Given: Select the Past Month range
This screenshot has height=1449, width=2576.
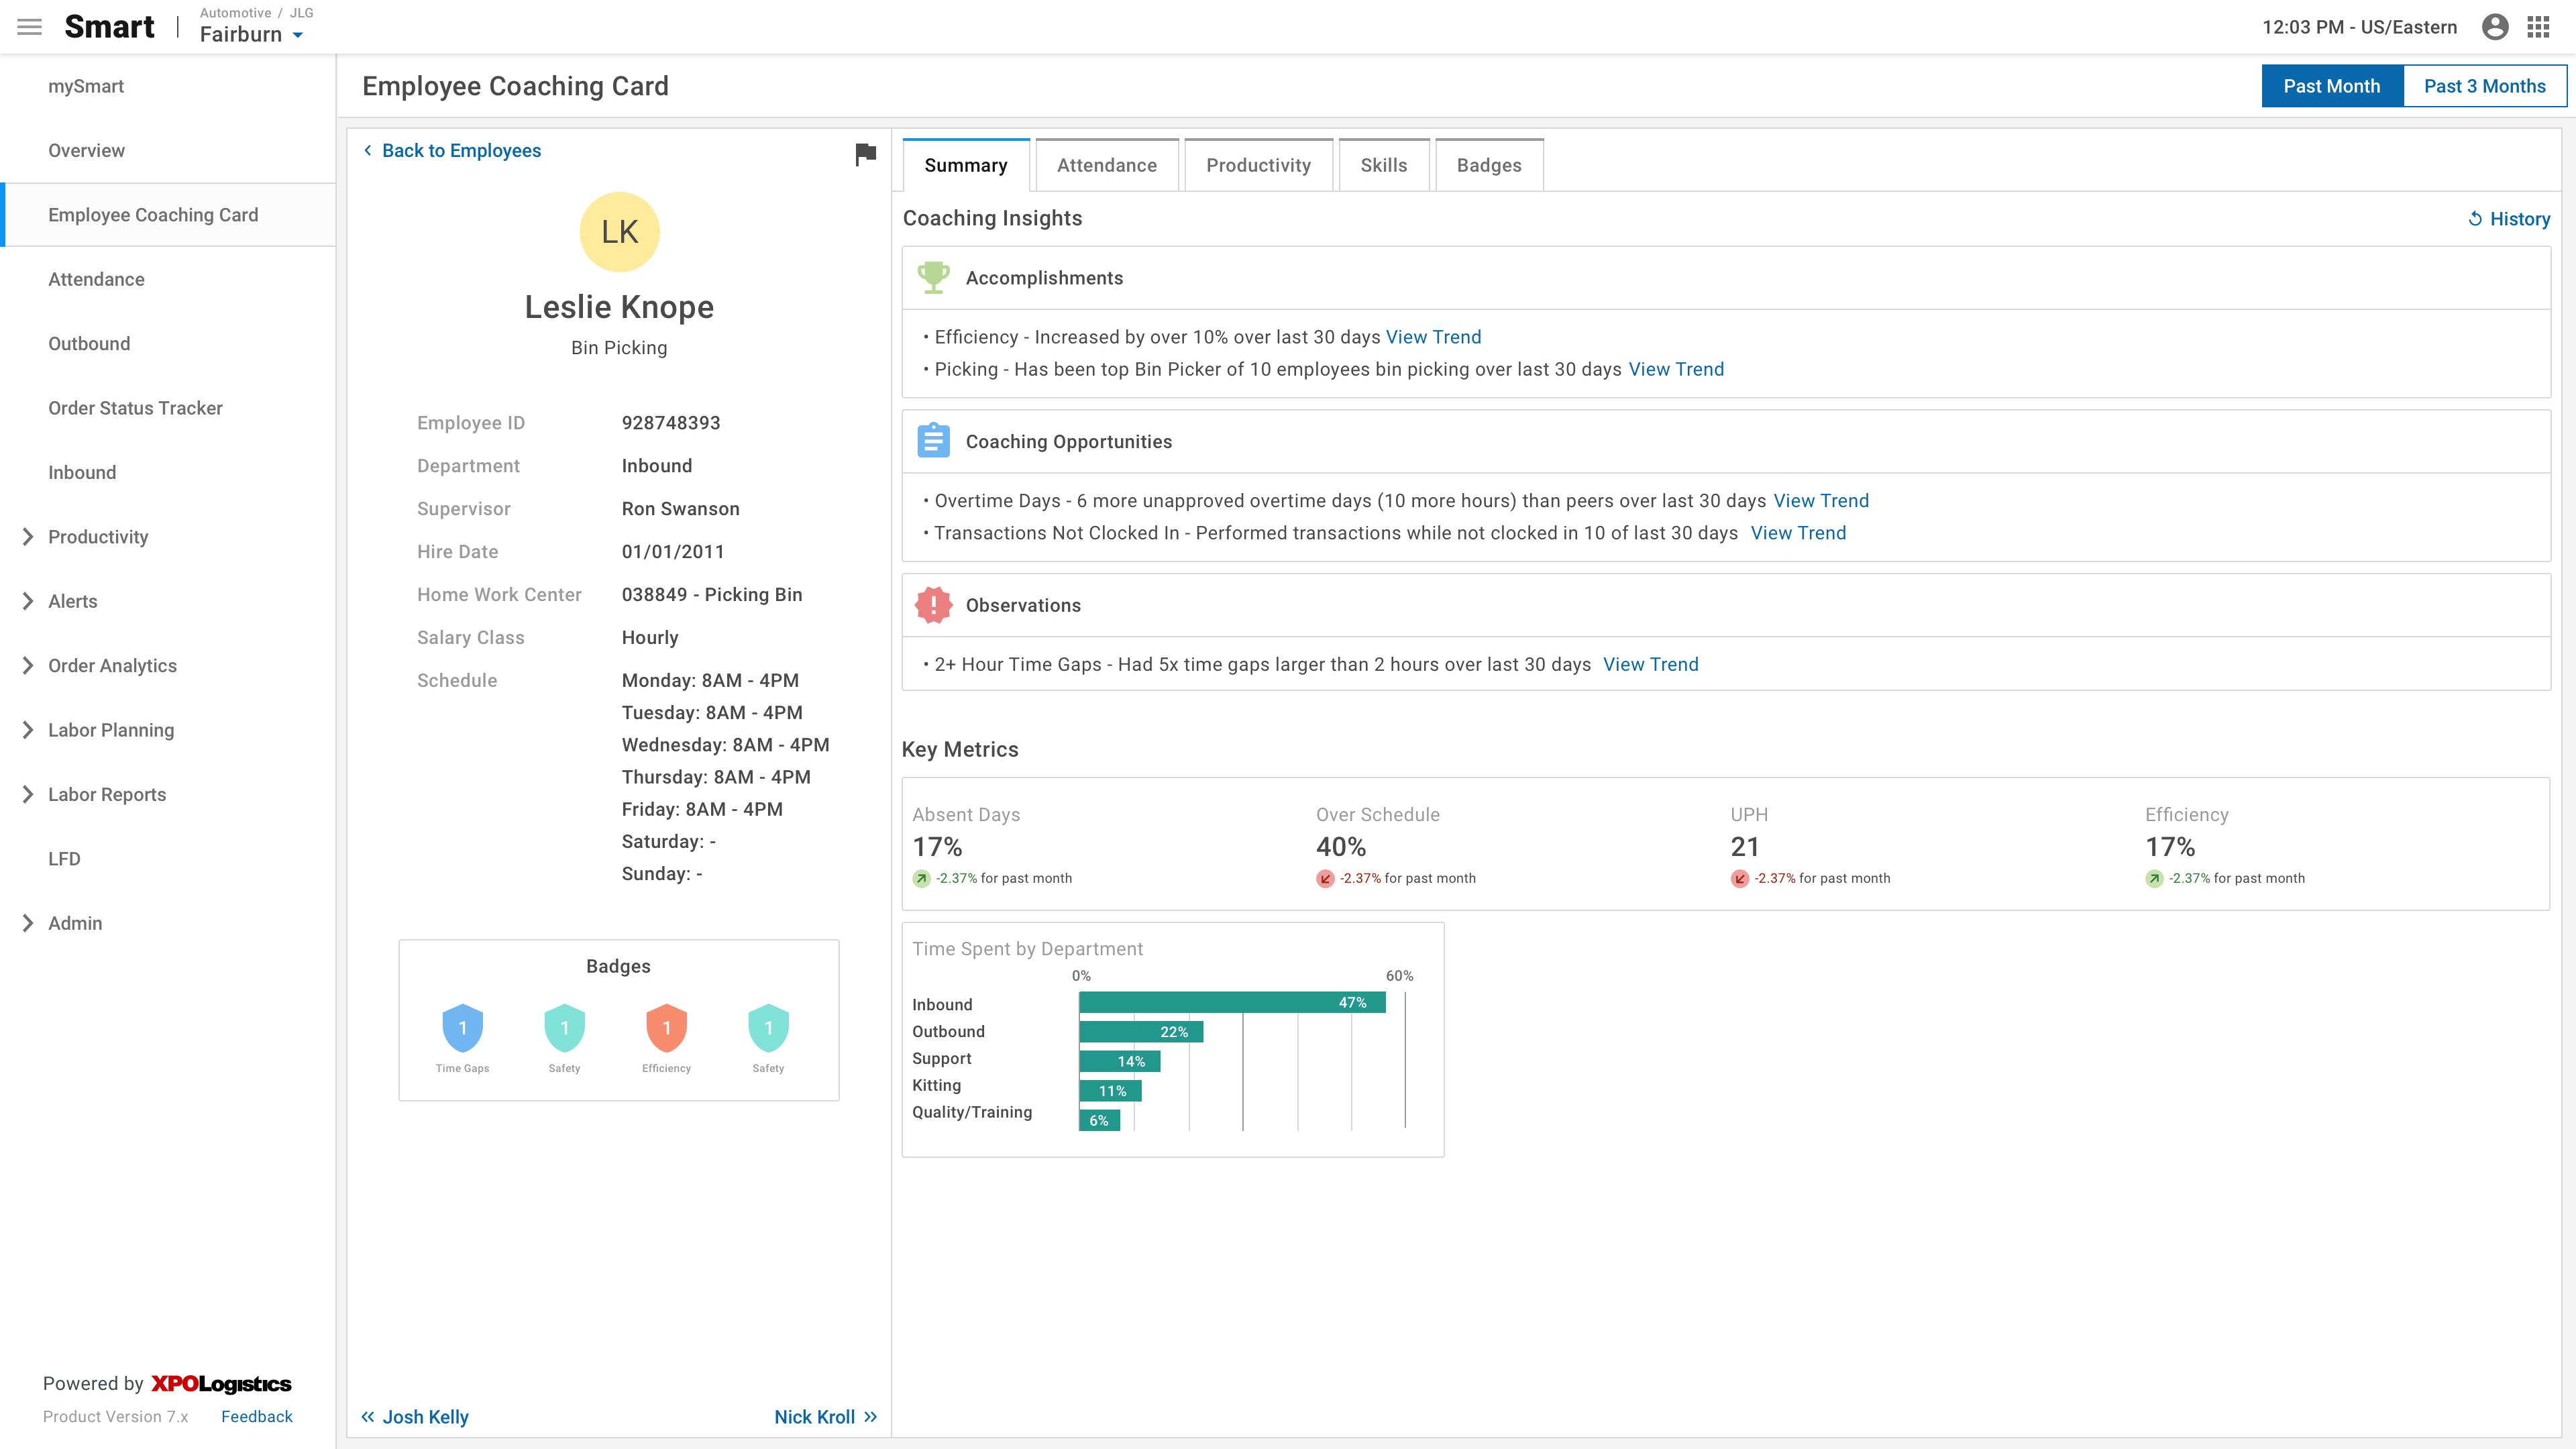Looking at the screenshot, I should pos(2331,86).
